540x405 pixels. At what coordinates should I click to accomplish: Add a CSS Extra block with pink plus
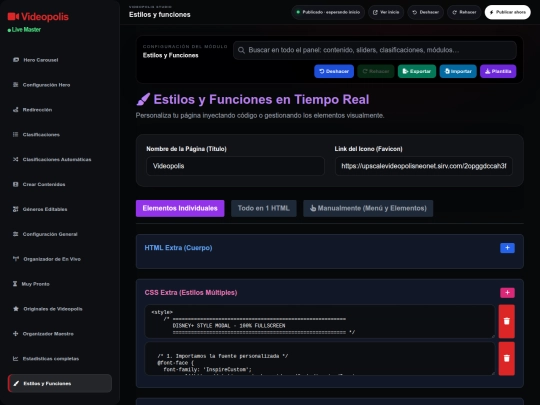[507, 293]
